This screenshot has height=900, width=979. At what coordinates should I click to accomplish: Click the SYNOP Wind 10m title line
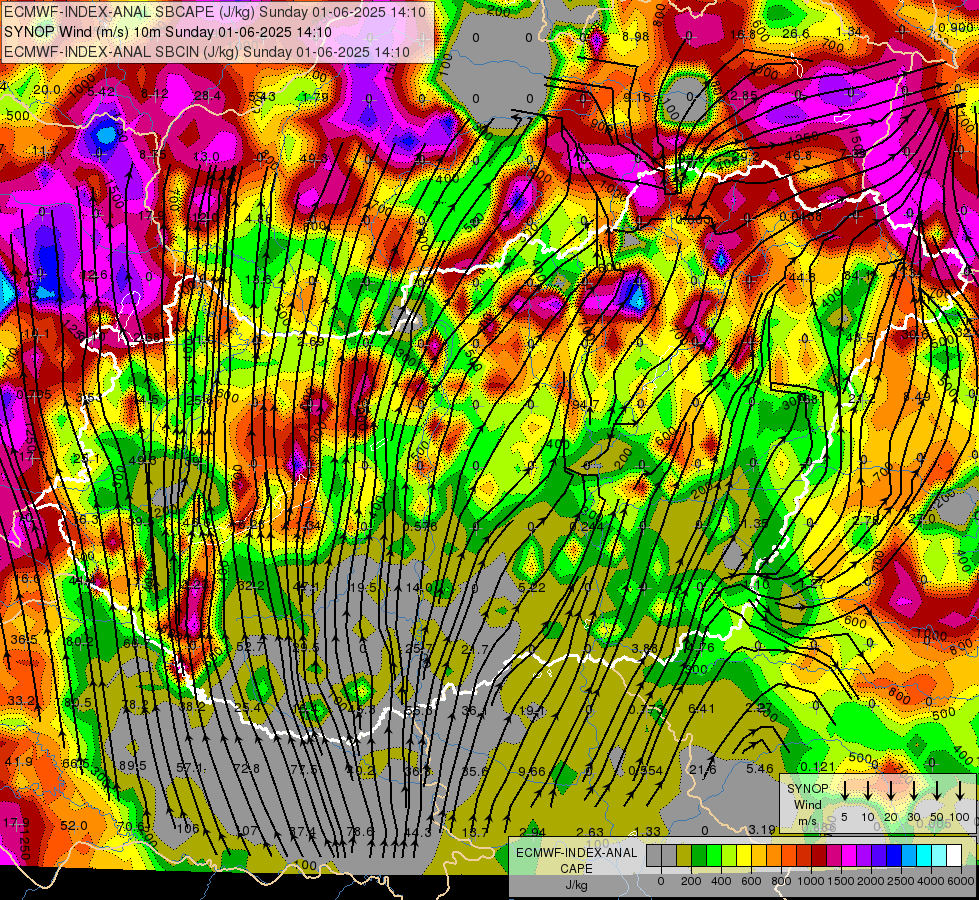pos(168,32)
